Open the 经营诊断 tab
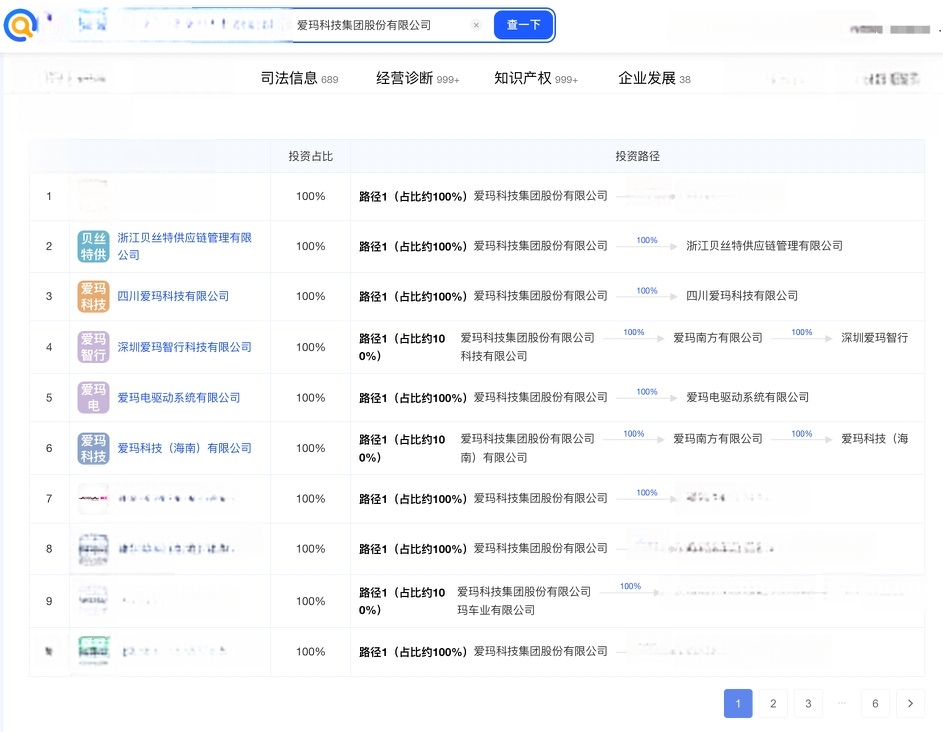Image resolution: width=943 pixels, height=732 pixels. [417, 78]
